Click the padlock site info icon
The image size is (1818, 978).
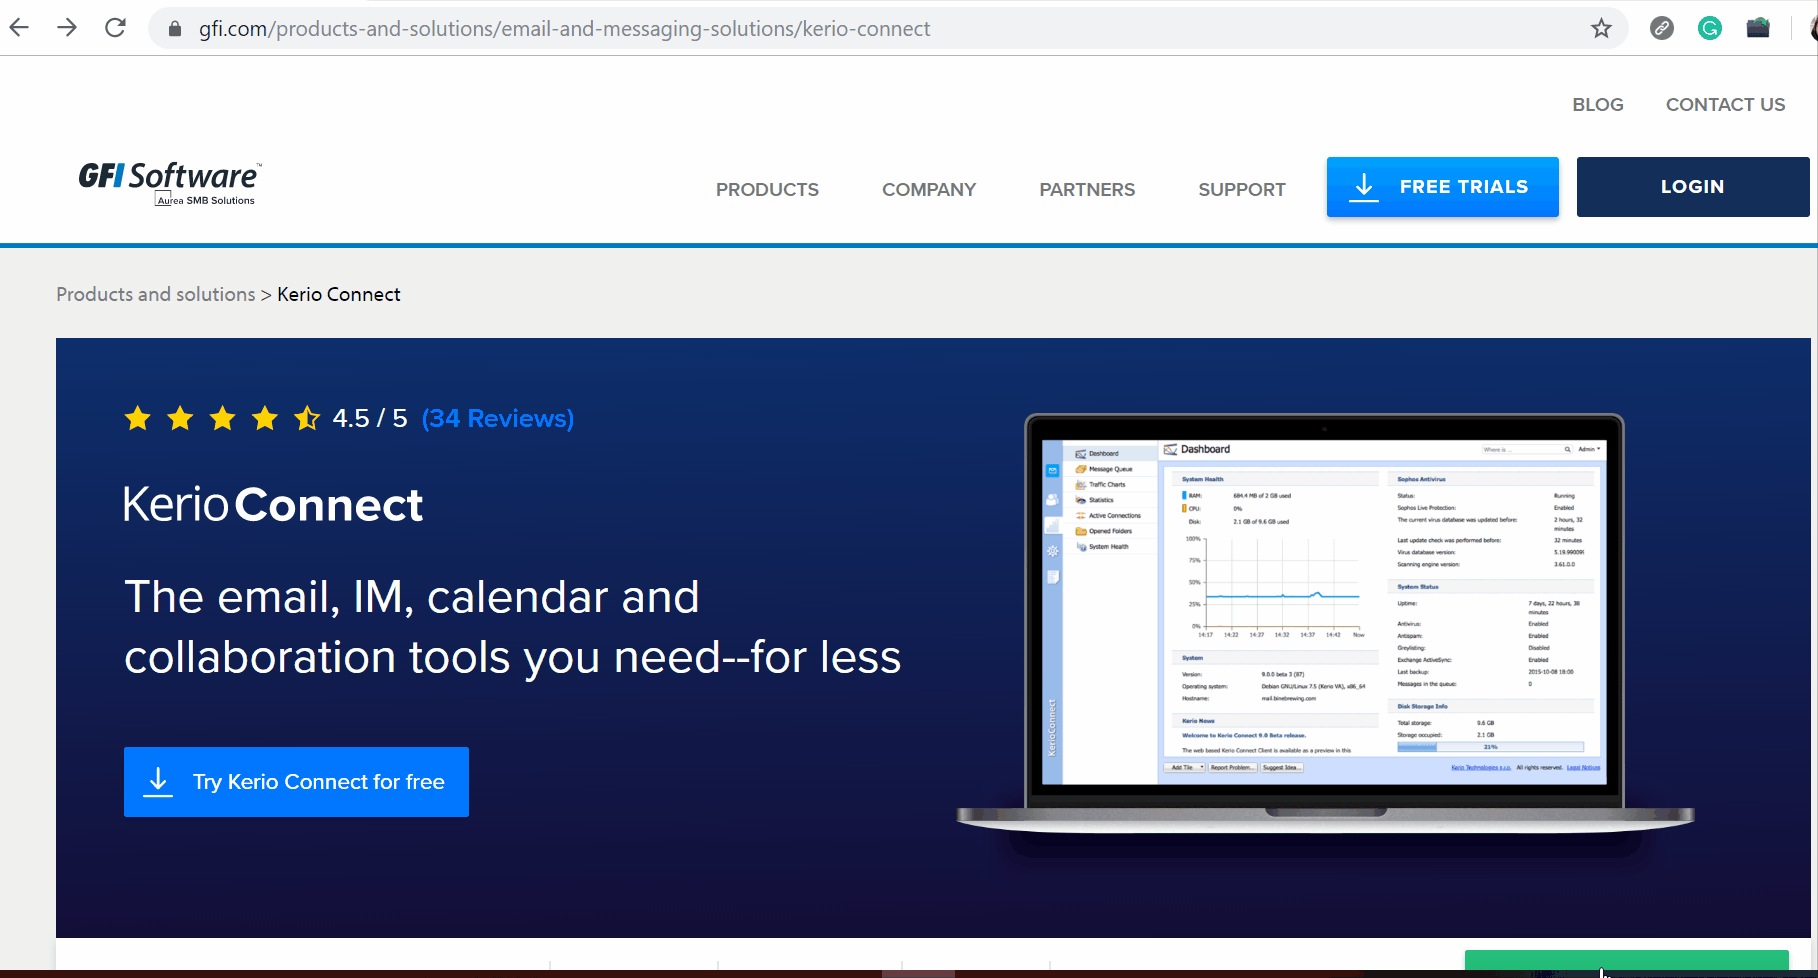(175, 29)
